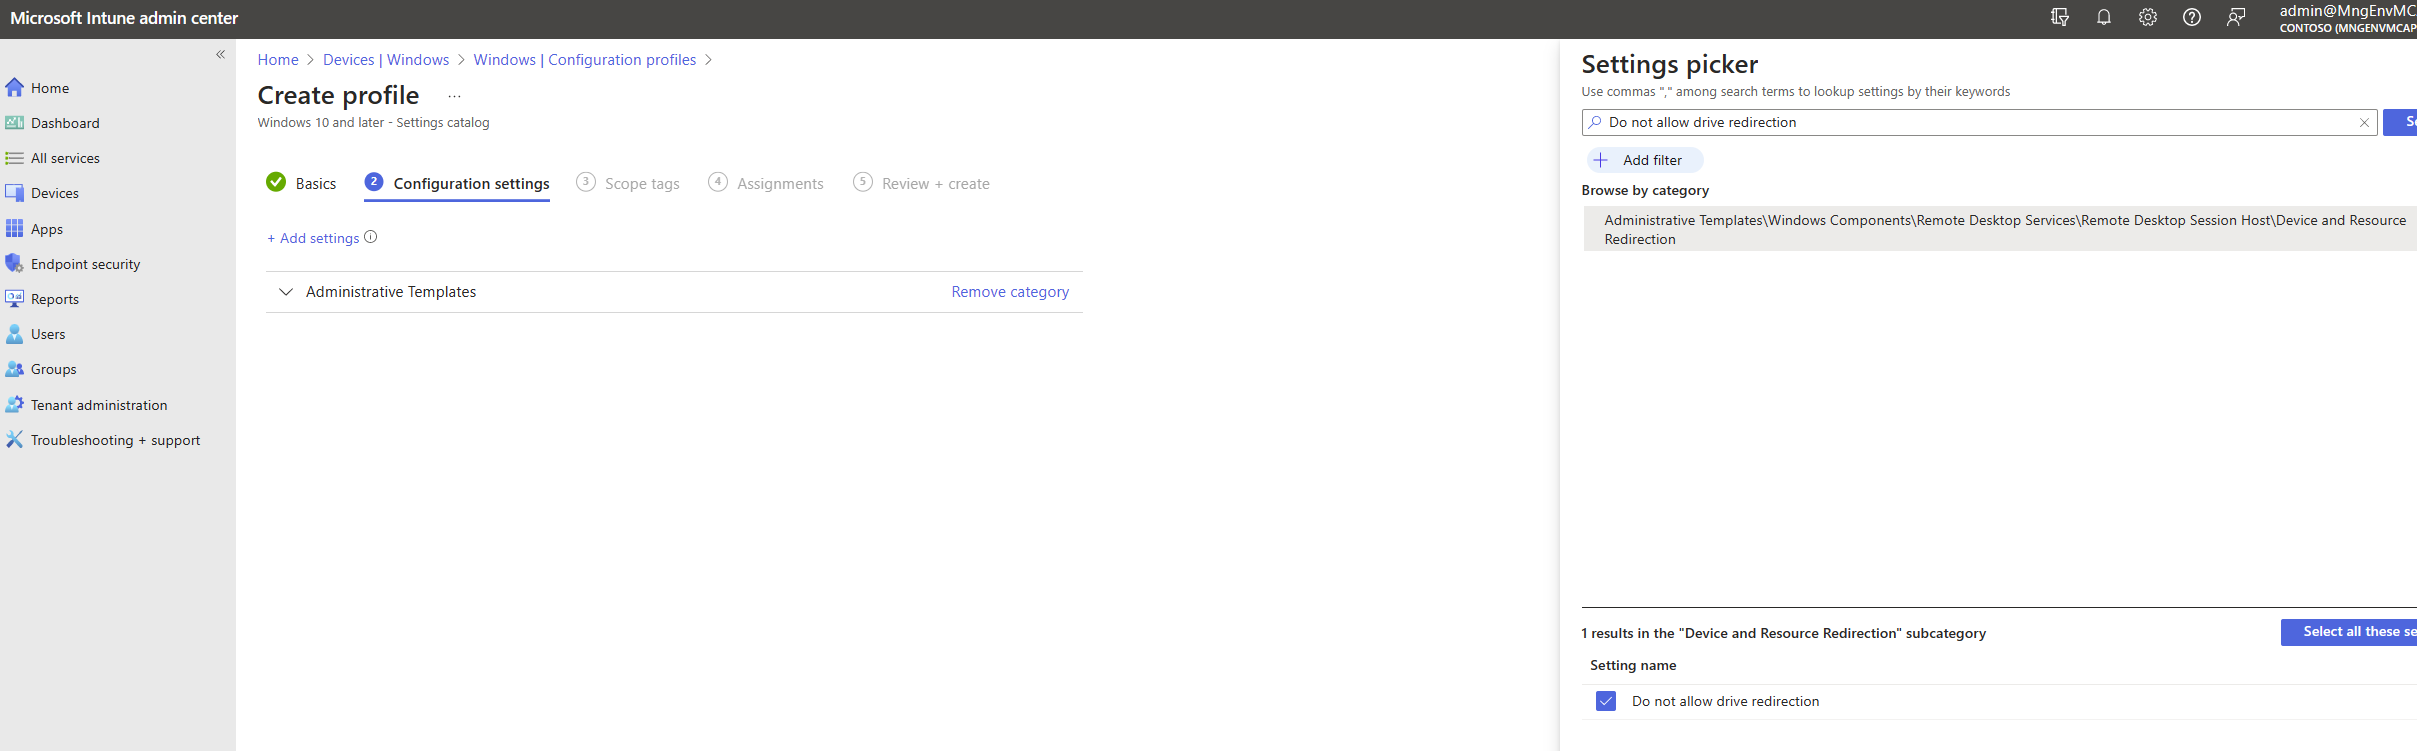Open the Endpoint security shield icon
2417x751 pixels.
(x=14, y=264)
